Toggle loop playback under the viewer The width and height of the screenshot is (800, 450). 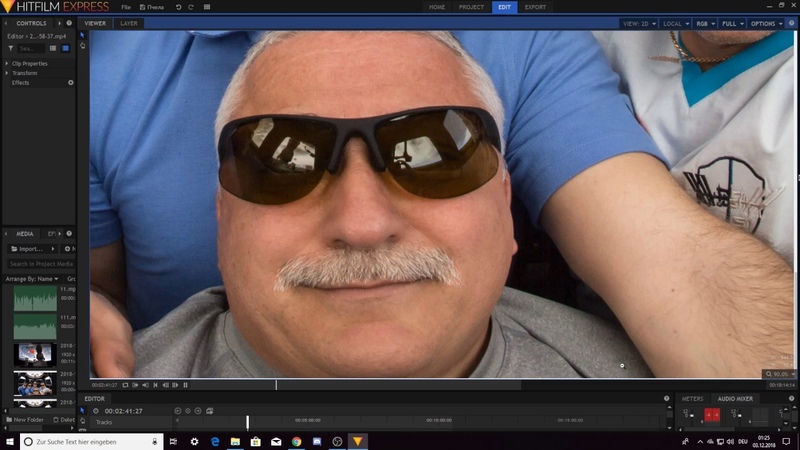pyautogui.click(x=126, y=385)
